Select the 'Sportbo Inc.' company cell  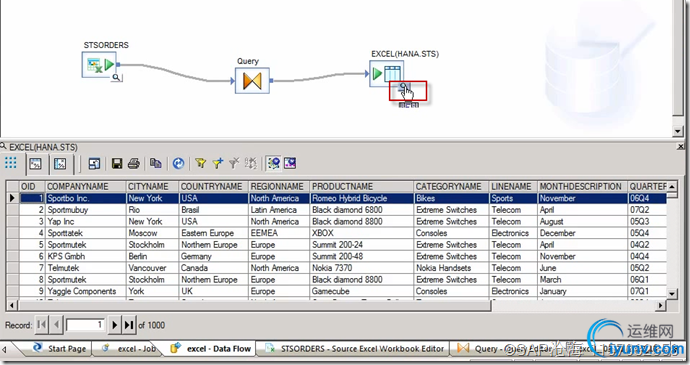85,198
